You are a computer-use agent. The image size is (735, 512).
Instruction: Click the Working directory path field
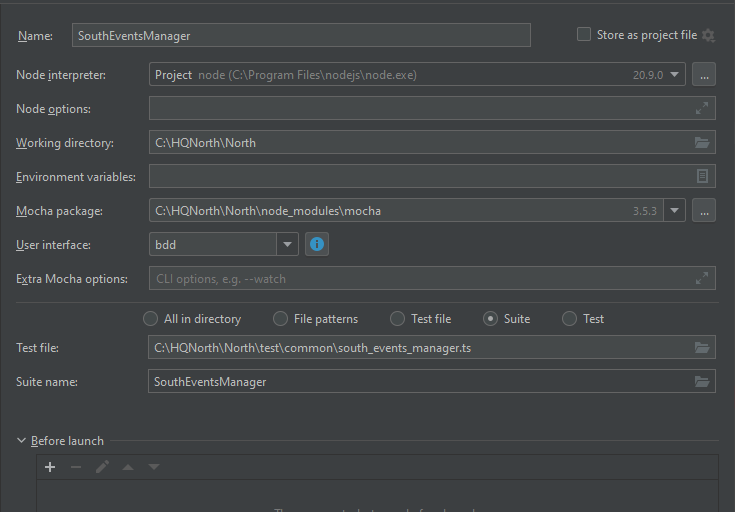tap(432, 142)
